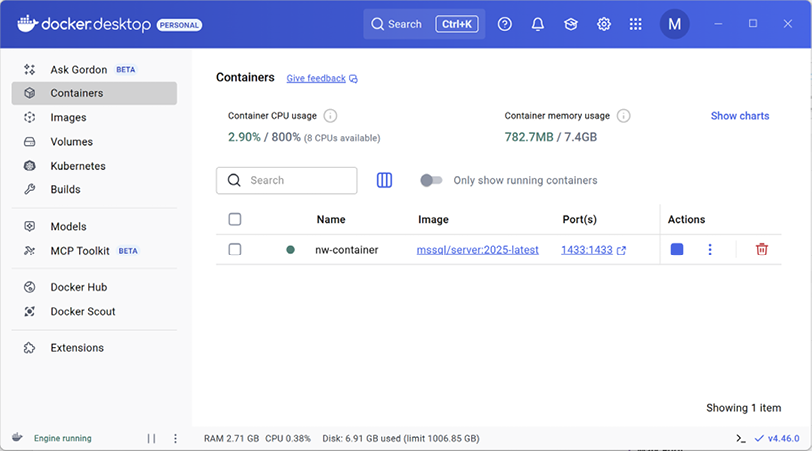Click the PERSONAL plan badge
The width and height of the screenshot is (812, 451).
tap(179, 25)
